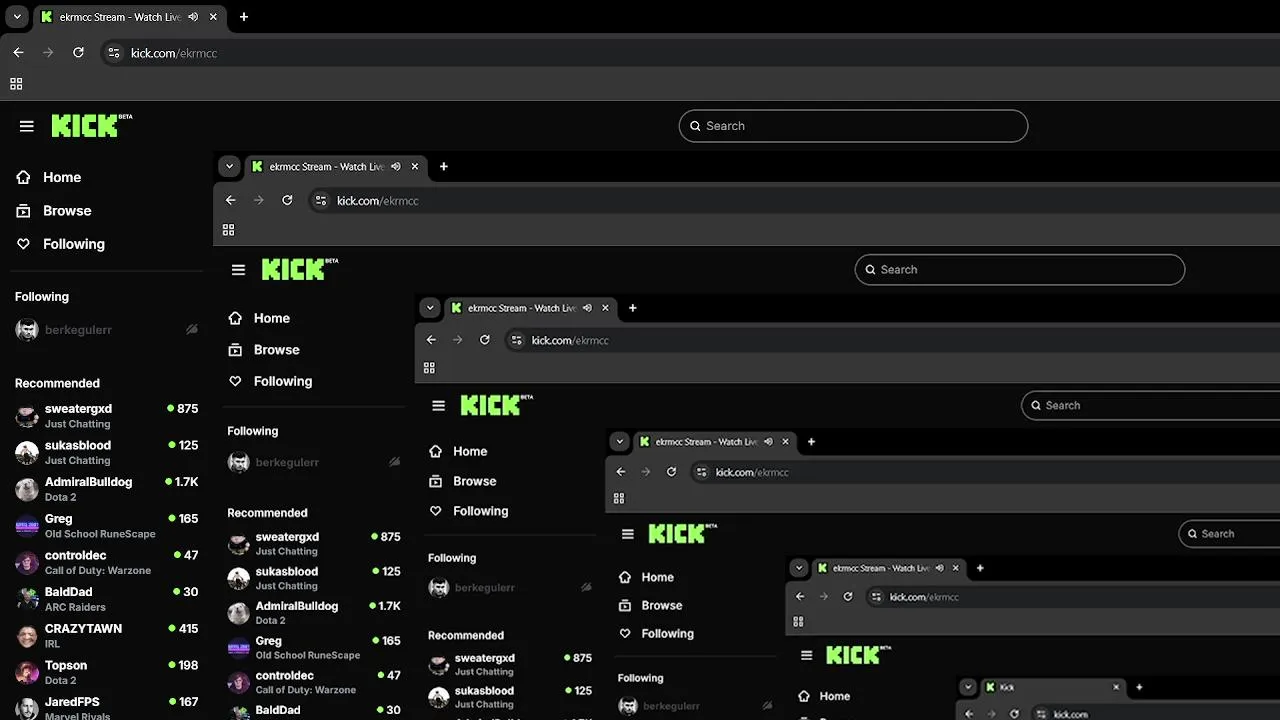The height and width of the screenshot is (720, 1280).
Task: Click the Search field in the second nested page
Action: tap(1020, 269)
